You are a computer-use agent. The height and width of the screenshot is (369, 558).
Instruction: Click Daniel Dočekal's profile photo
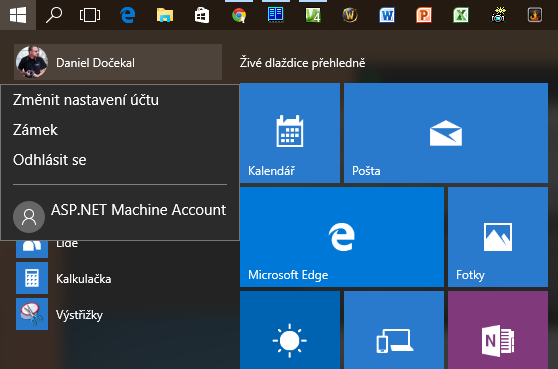(x=32, y=62)
